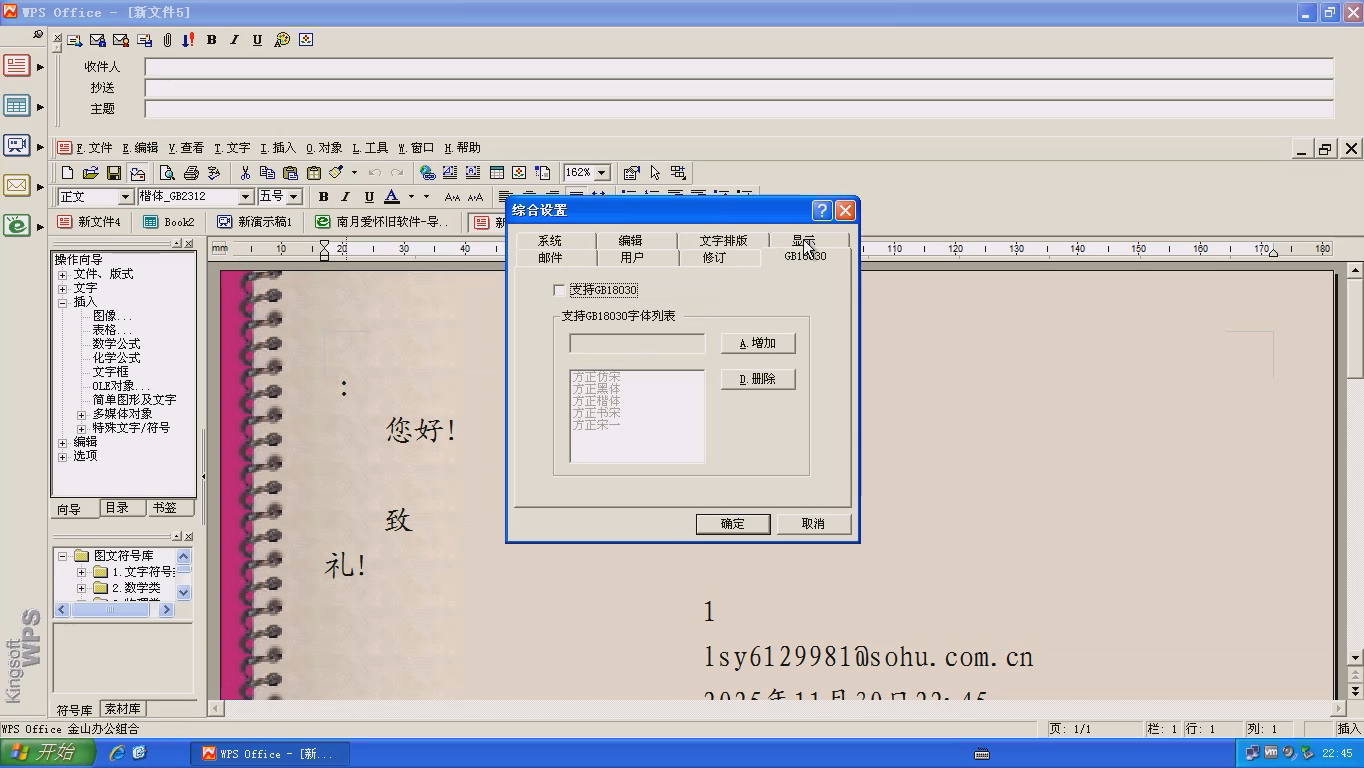Switch to the 文字排版 tab

point(723,241)
